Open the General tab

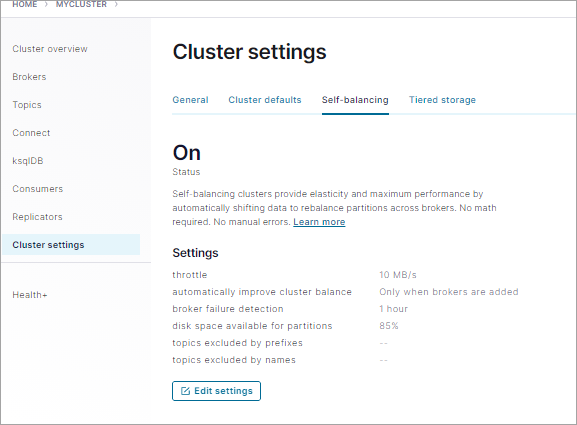point(190,100)
